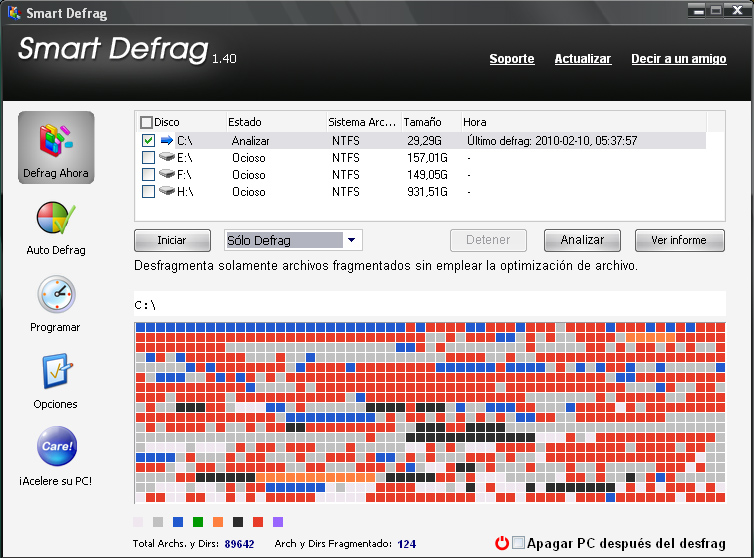This screenshot has height=558, width=754.
Task: Click the Analizar button
Action: [x=582, y=240]
